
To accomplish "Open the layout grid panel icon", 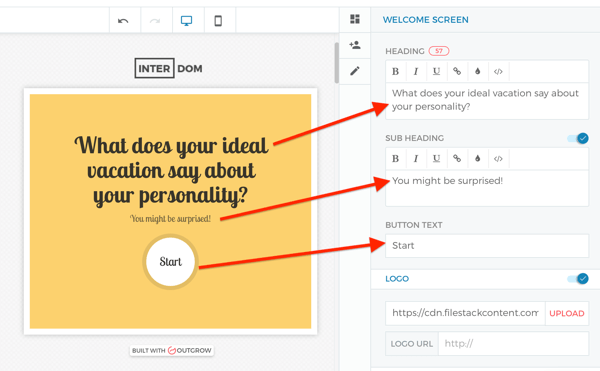I will click(x=355, y=19).
